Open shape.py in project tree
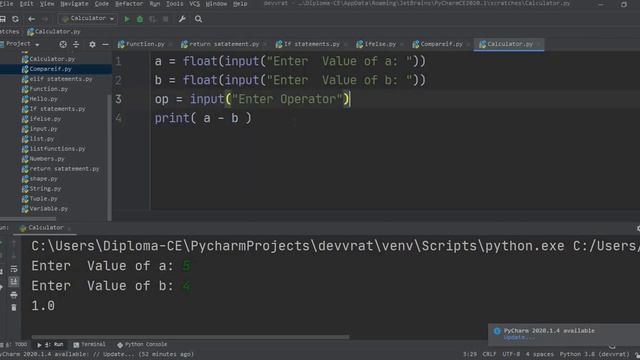 [43, 179]
